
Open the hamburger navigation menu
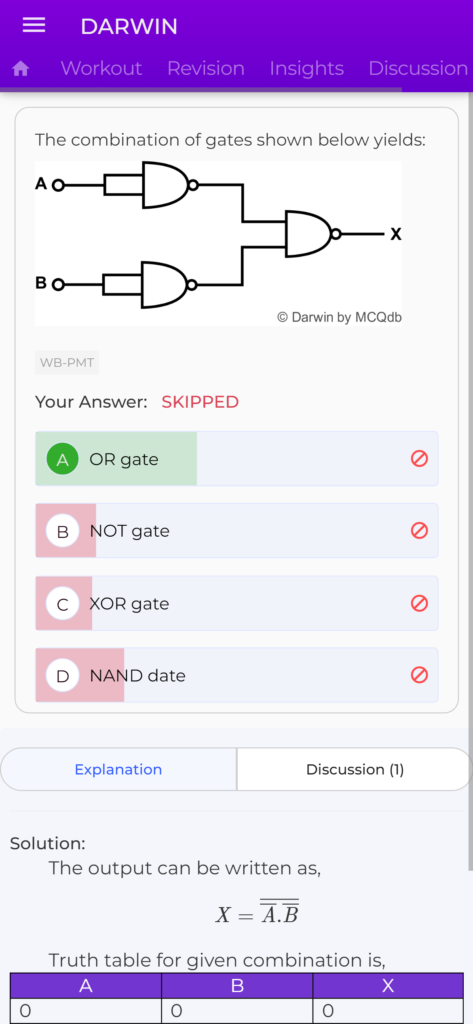click(x=34, y=25)
